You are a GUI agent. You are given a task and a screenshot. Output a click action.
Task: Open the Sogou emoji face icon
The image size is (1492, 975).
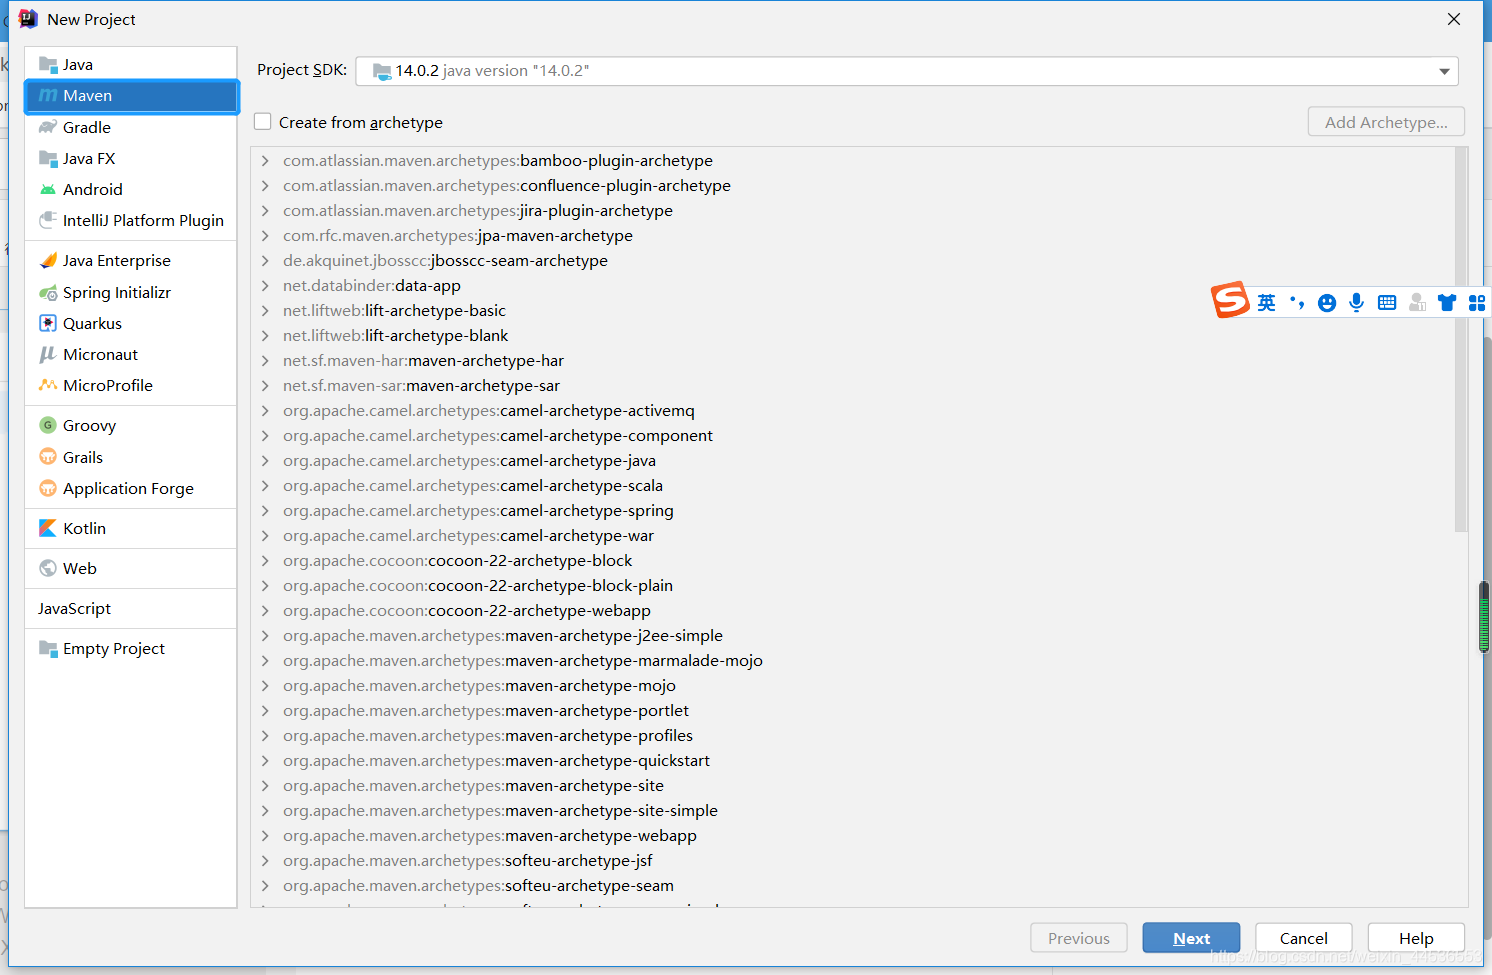click(x=1327, y=303)
